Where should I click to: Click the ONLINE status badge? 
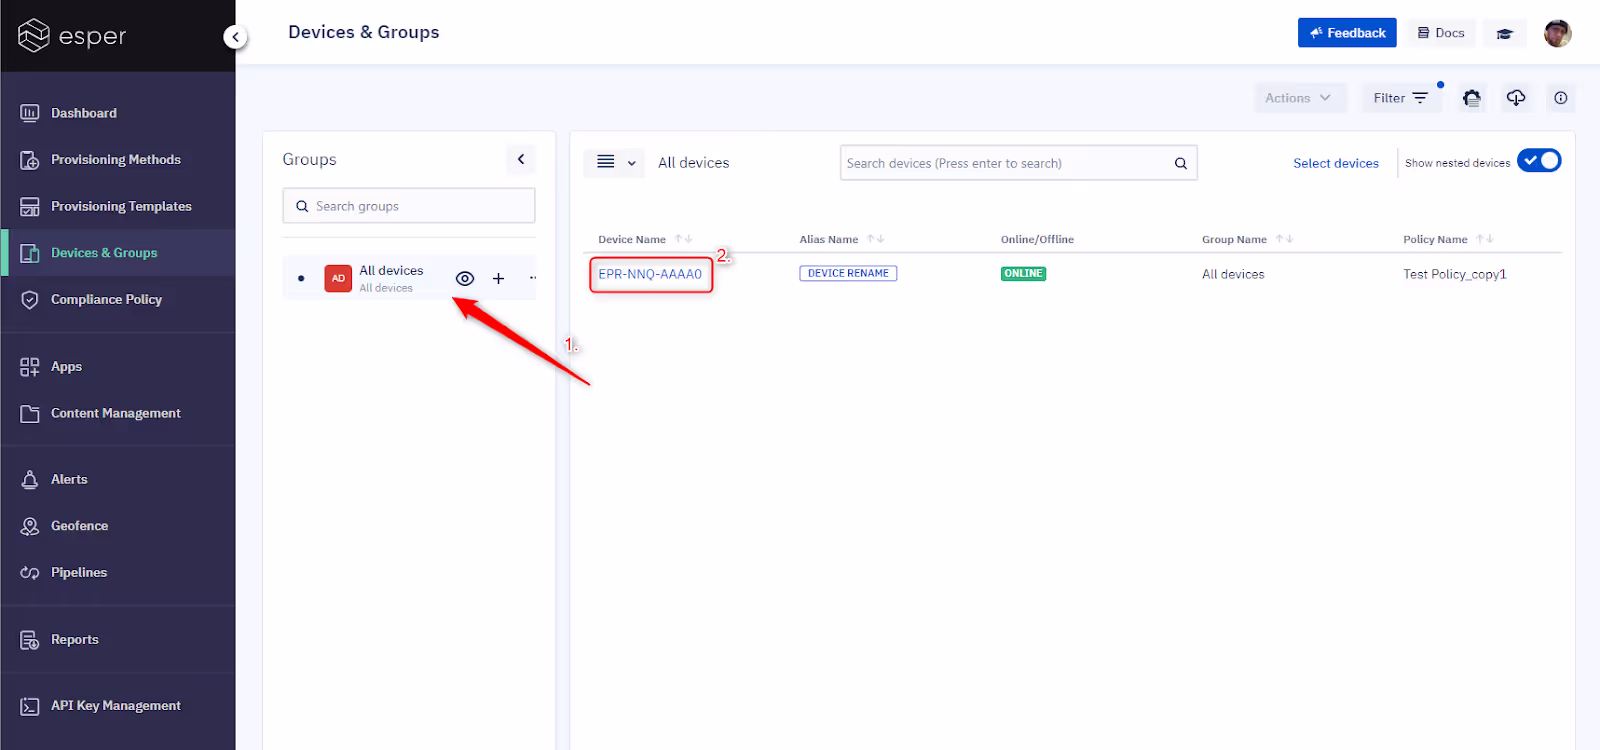coord(1023,273)
